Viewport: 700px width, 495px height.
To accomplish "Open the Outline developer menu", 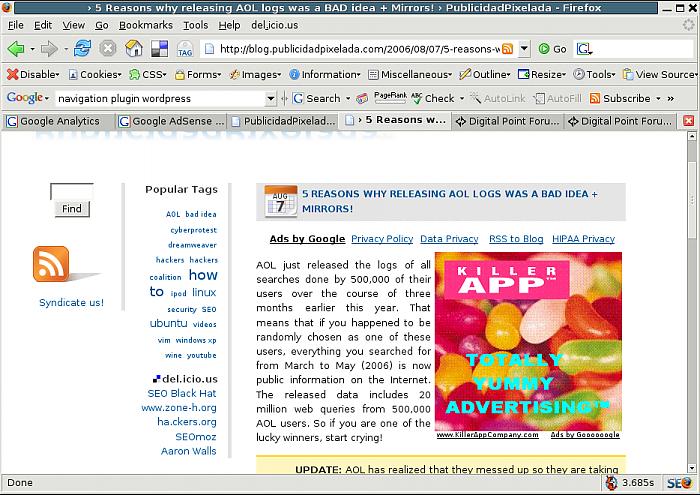I will pos(485,75).
